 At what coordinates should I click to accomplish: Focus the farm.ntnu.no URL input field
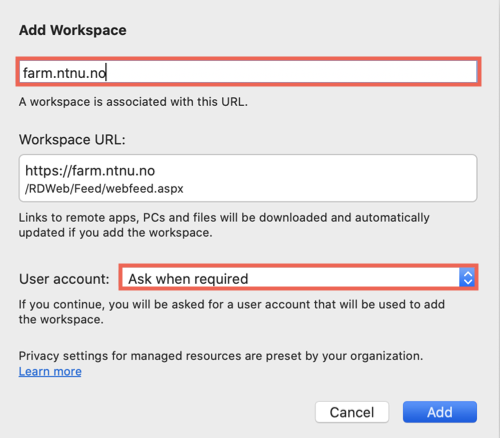click(248, 72)
